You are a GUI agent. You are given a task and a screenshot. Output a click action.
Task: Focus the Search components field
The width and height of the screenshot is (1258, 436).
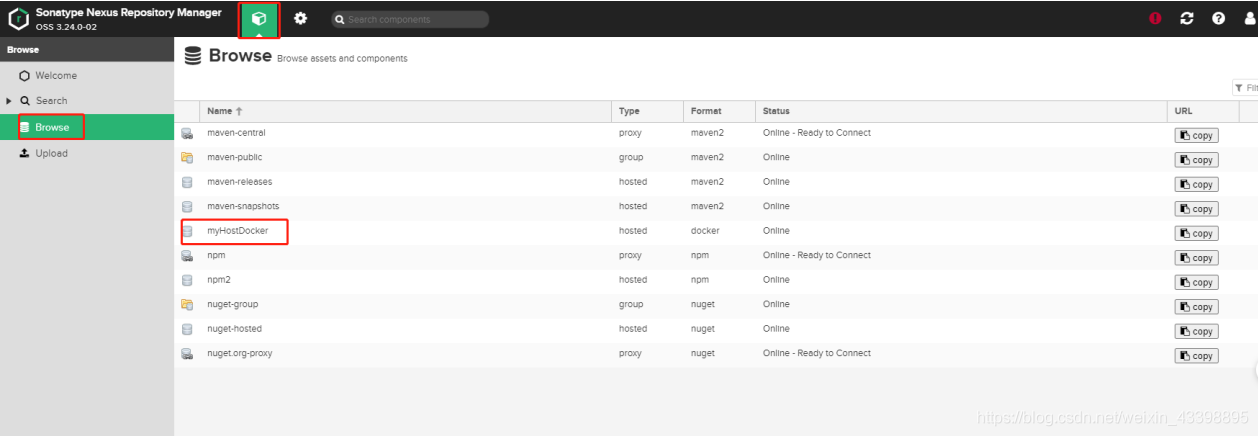point(410,19)
